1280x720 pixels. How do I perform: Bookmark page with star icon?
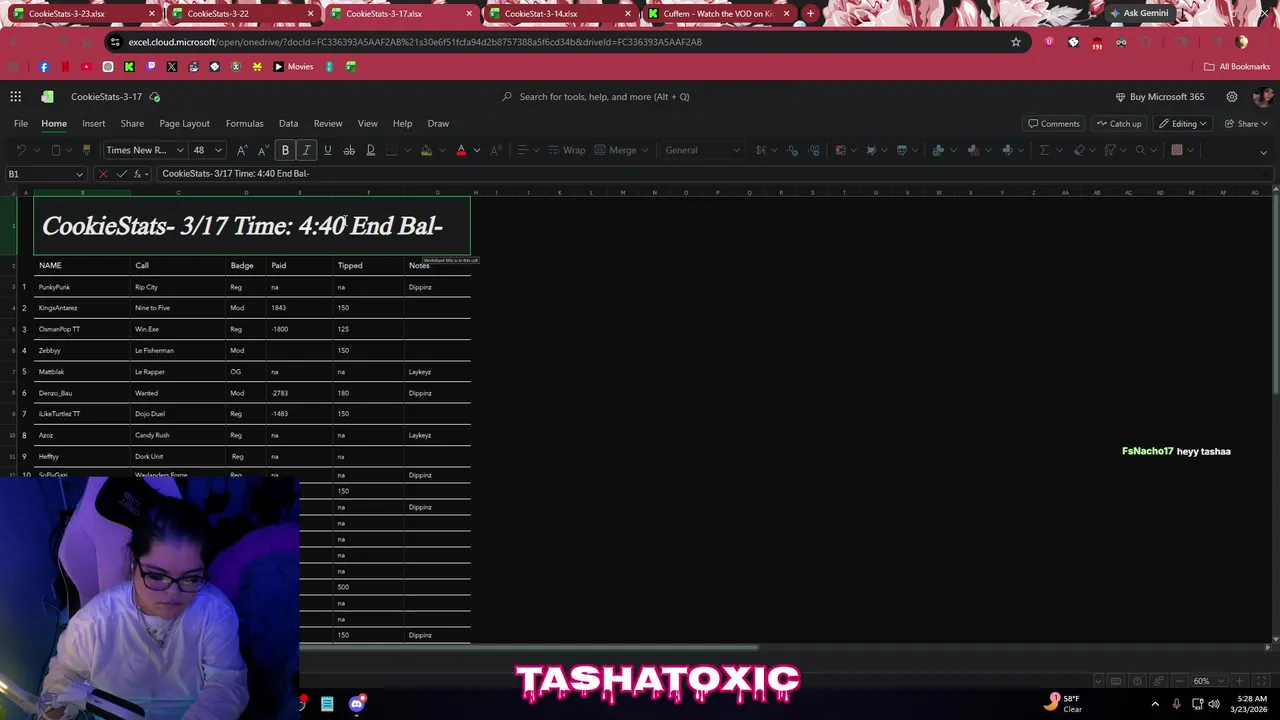pos(1016,42)
